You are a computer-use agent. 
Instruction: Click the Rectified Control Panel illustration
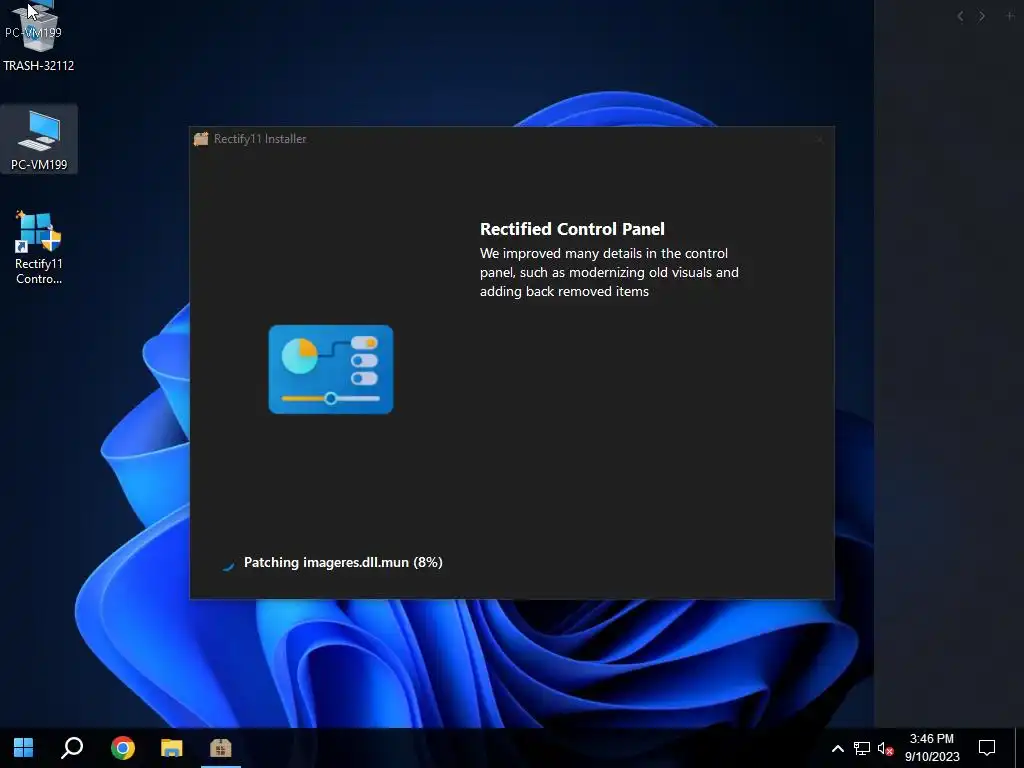pyautogui.click(x=331, y=369)
